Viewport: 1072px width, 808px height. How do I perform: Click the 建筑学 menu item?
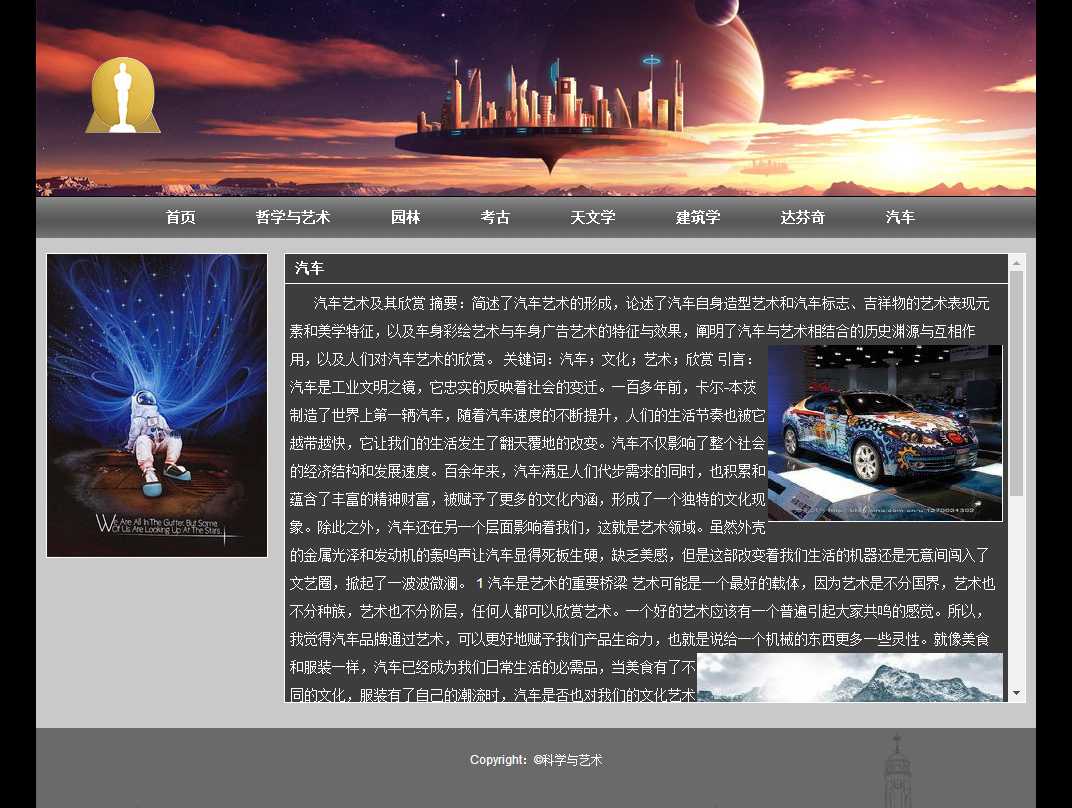coord(697,217)
